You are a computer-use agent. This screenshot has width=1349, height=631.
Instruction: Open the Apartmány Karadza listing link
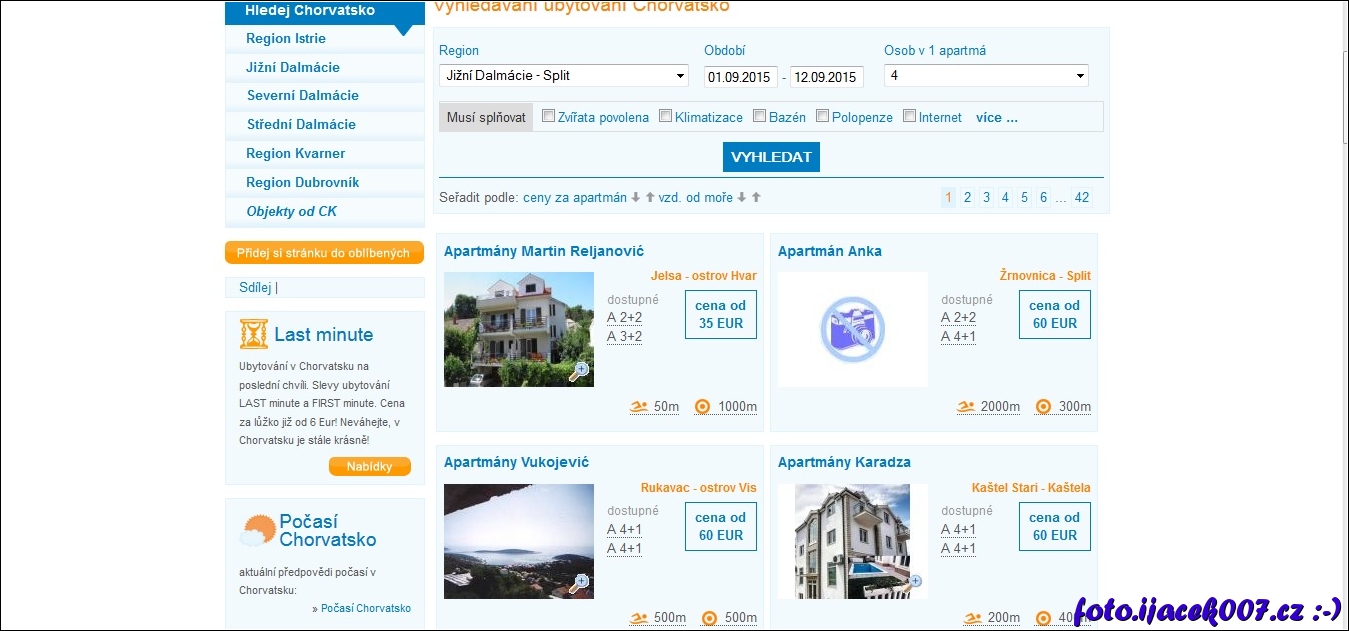(x=844, y=463)
